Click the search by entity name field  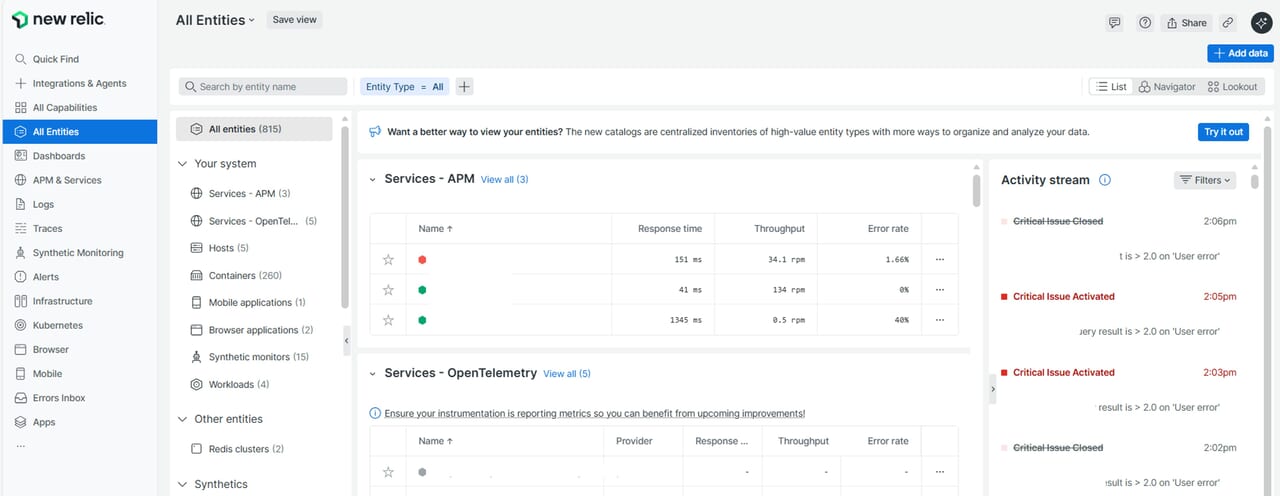point(263,87)
